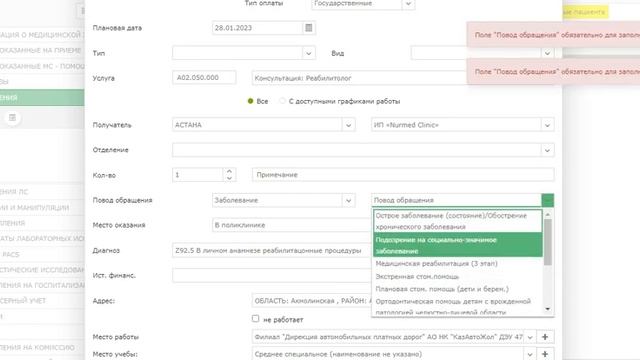Collapse the green 'Повод обращения' dropdown button

pos(548,200)
